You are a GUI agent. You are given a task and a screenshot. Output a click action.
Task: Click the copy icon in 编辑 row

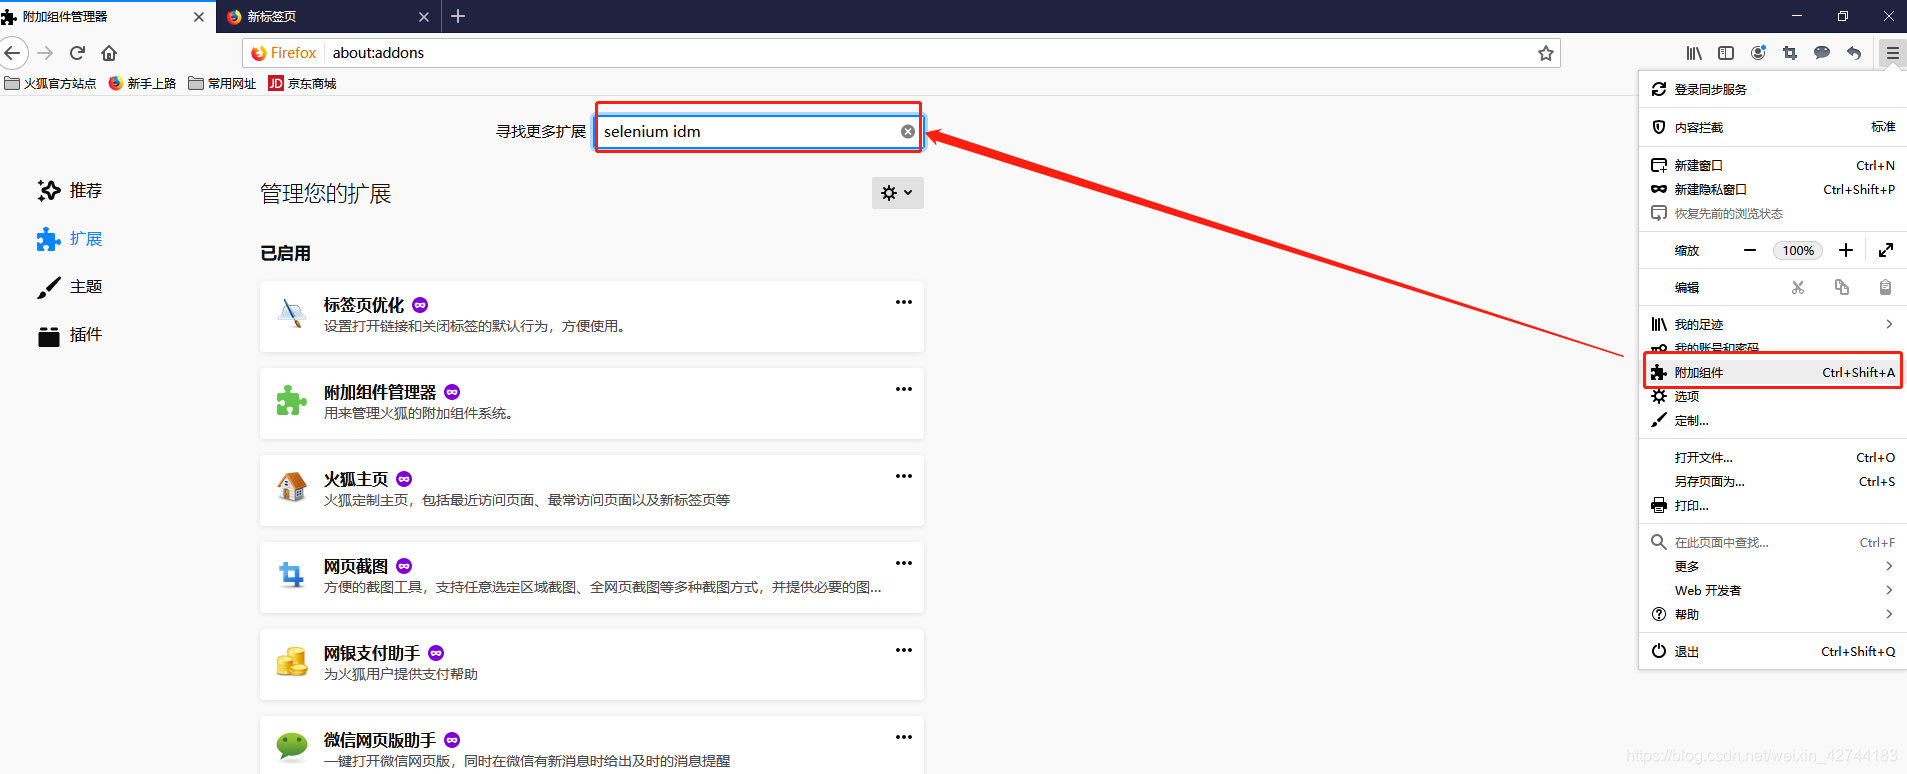pos(1842,287)
